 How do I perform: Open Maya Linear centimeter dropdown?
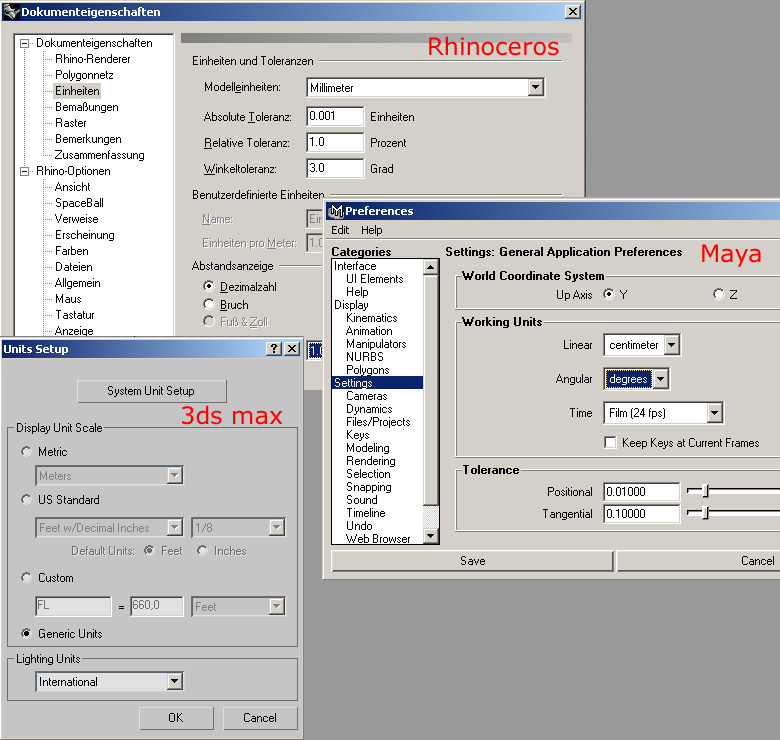click(672, 345)
